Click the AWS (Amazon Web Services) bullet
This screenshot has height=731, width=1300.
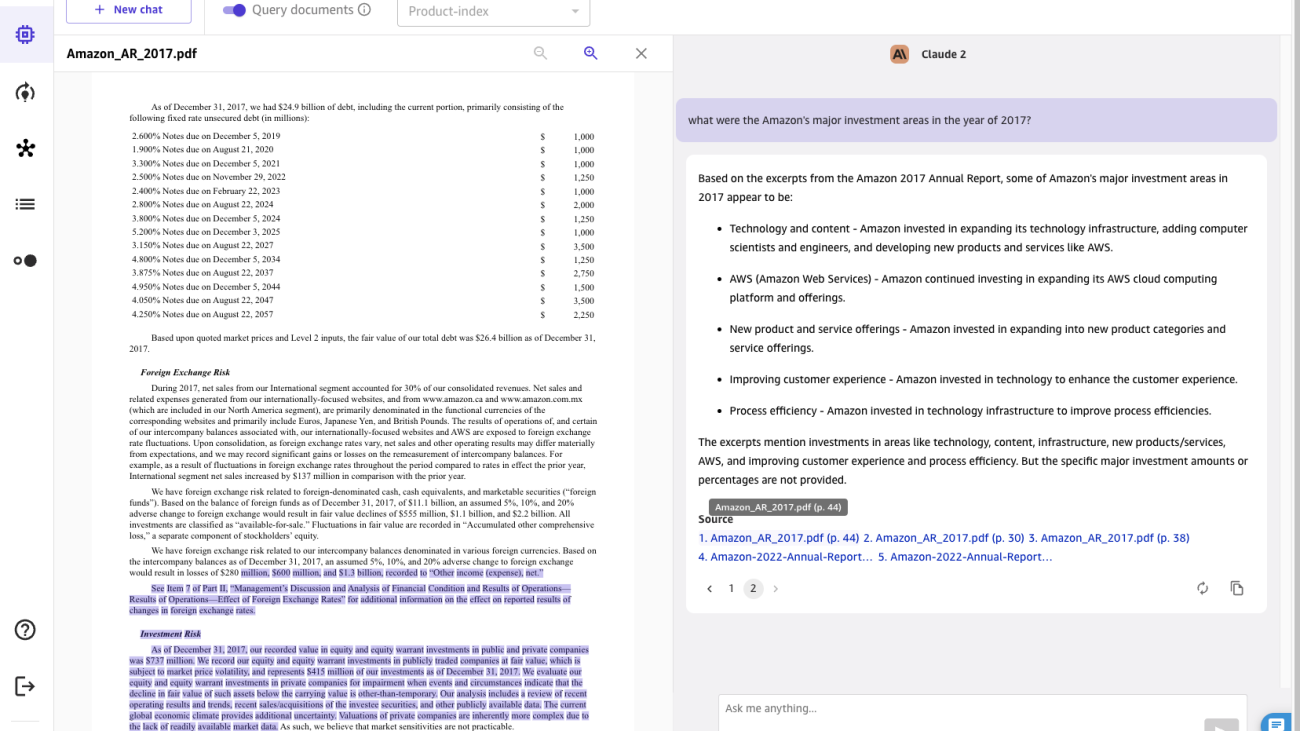click(973, 288)
